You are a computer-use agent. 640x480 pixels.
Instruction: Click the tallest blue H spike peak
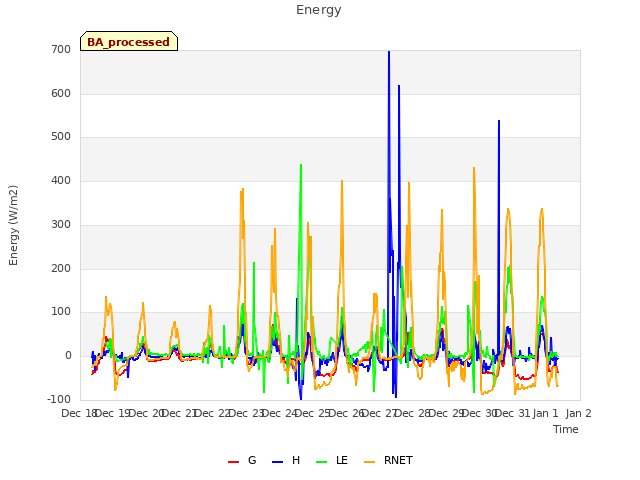coord(389,52)
